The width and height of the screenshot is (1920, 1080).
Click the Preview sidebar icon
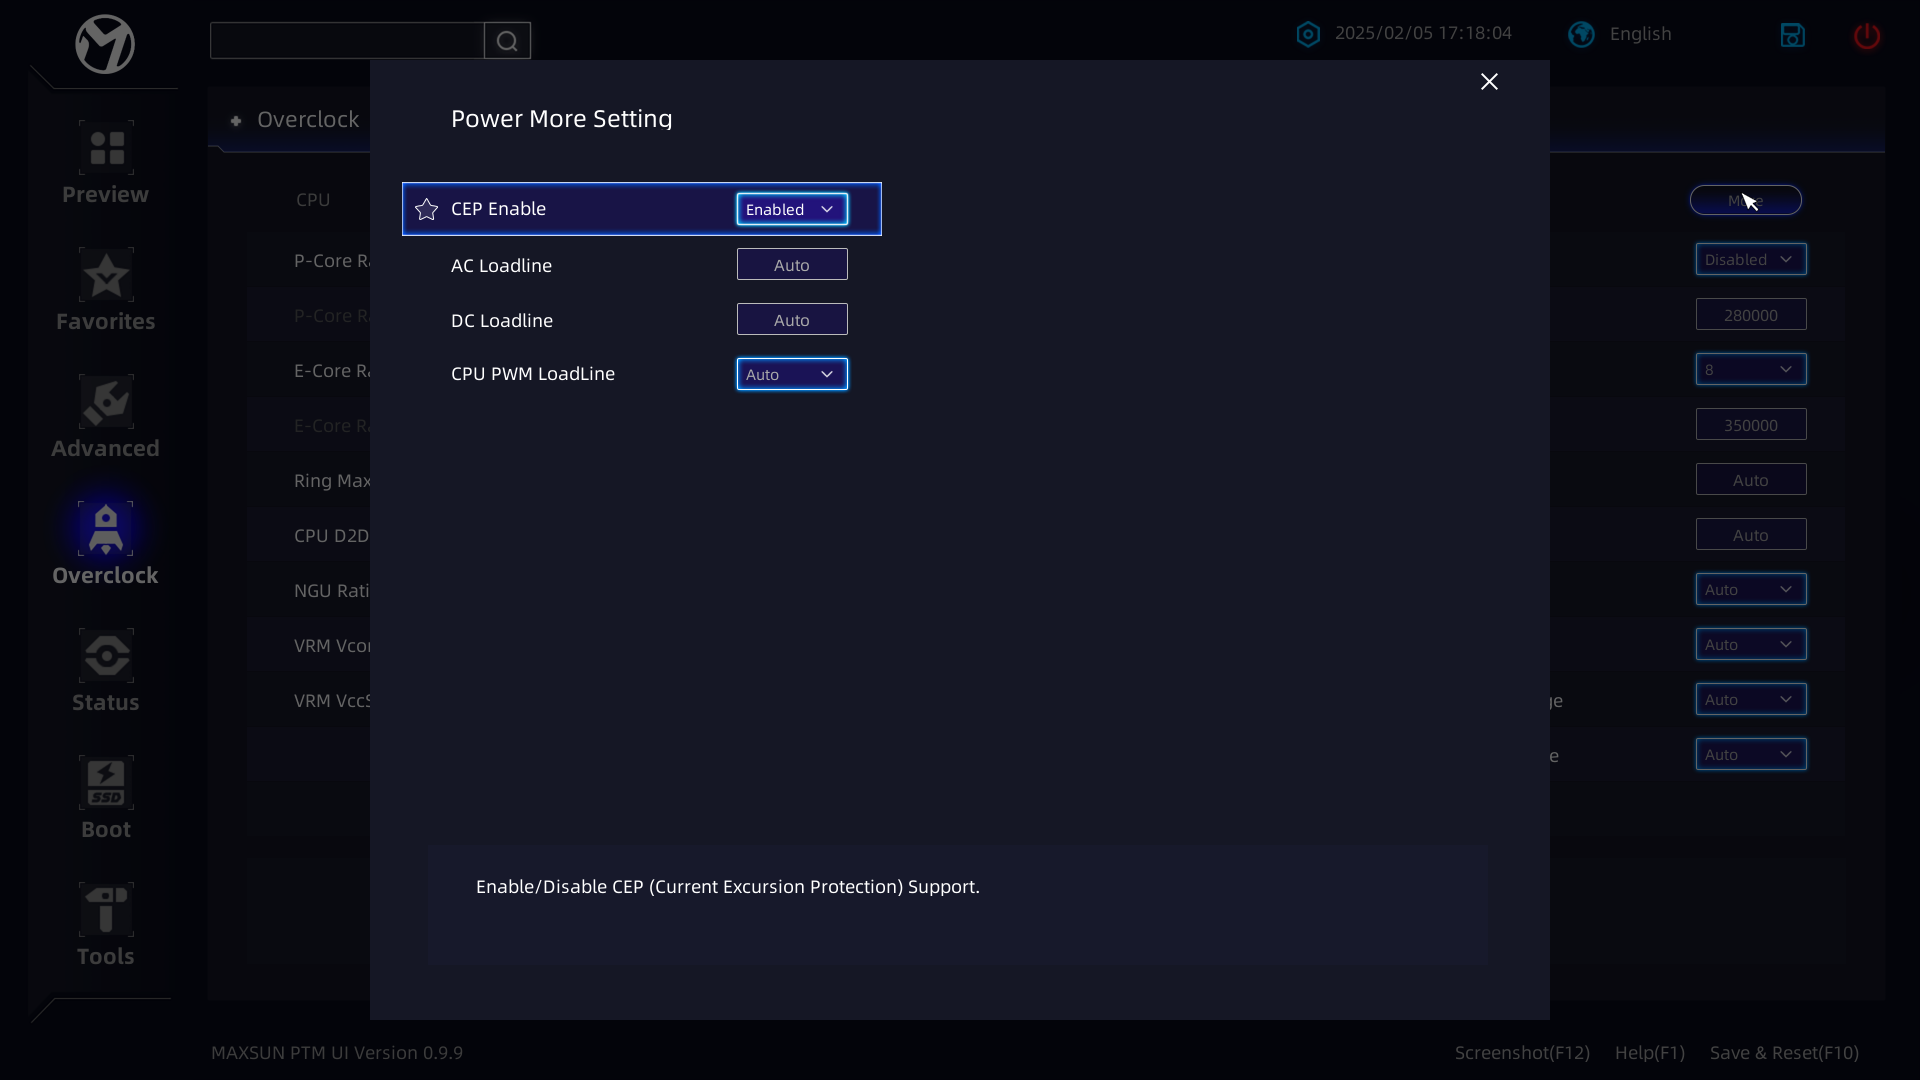[x=106, y=149]
